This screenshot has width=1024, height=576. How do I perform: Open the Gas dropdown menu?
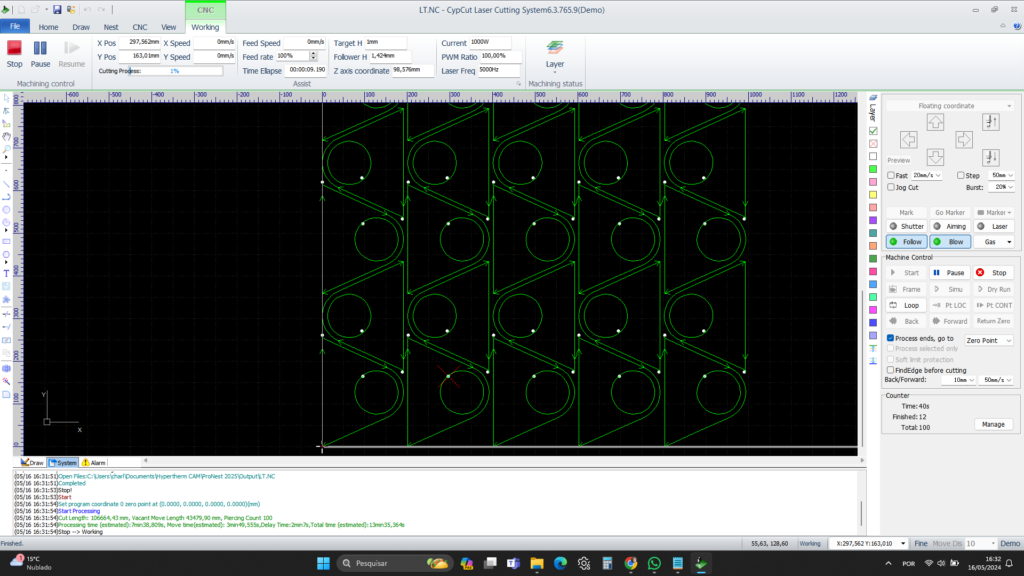pos(996,241)
